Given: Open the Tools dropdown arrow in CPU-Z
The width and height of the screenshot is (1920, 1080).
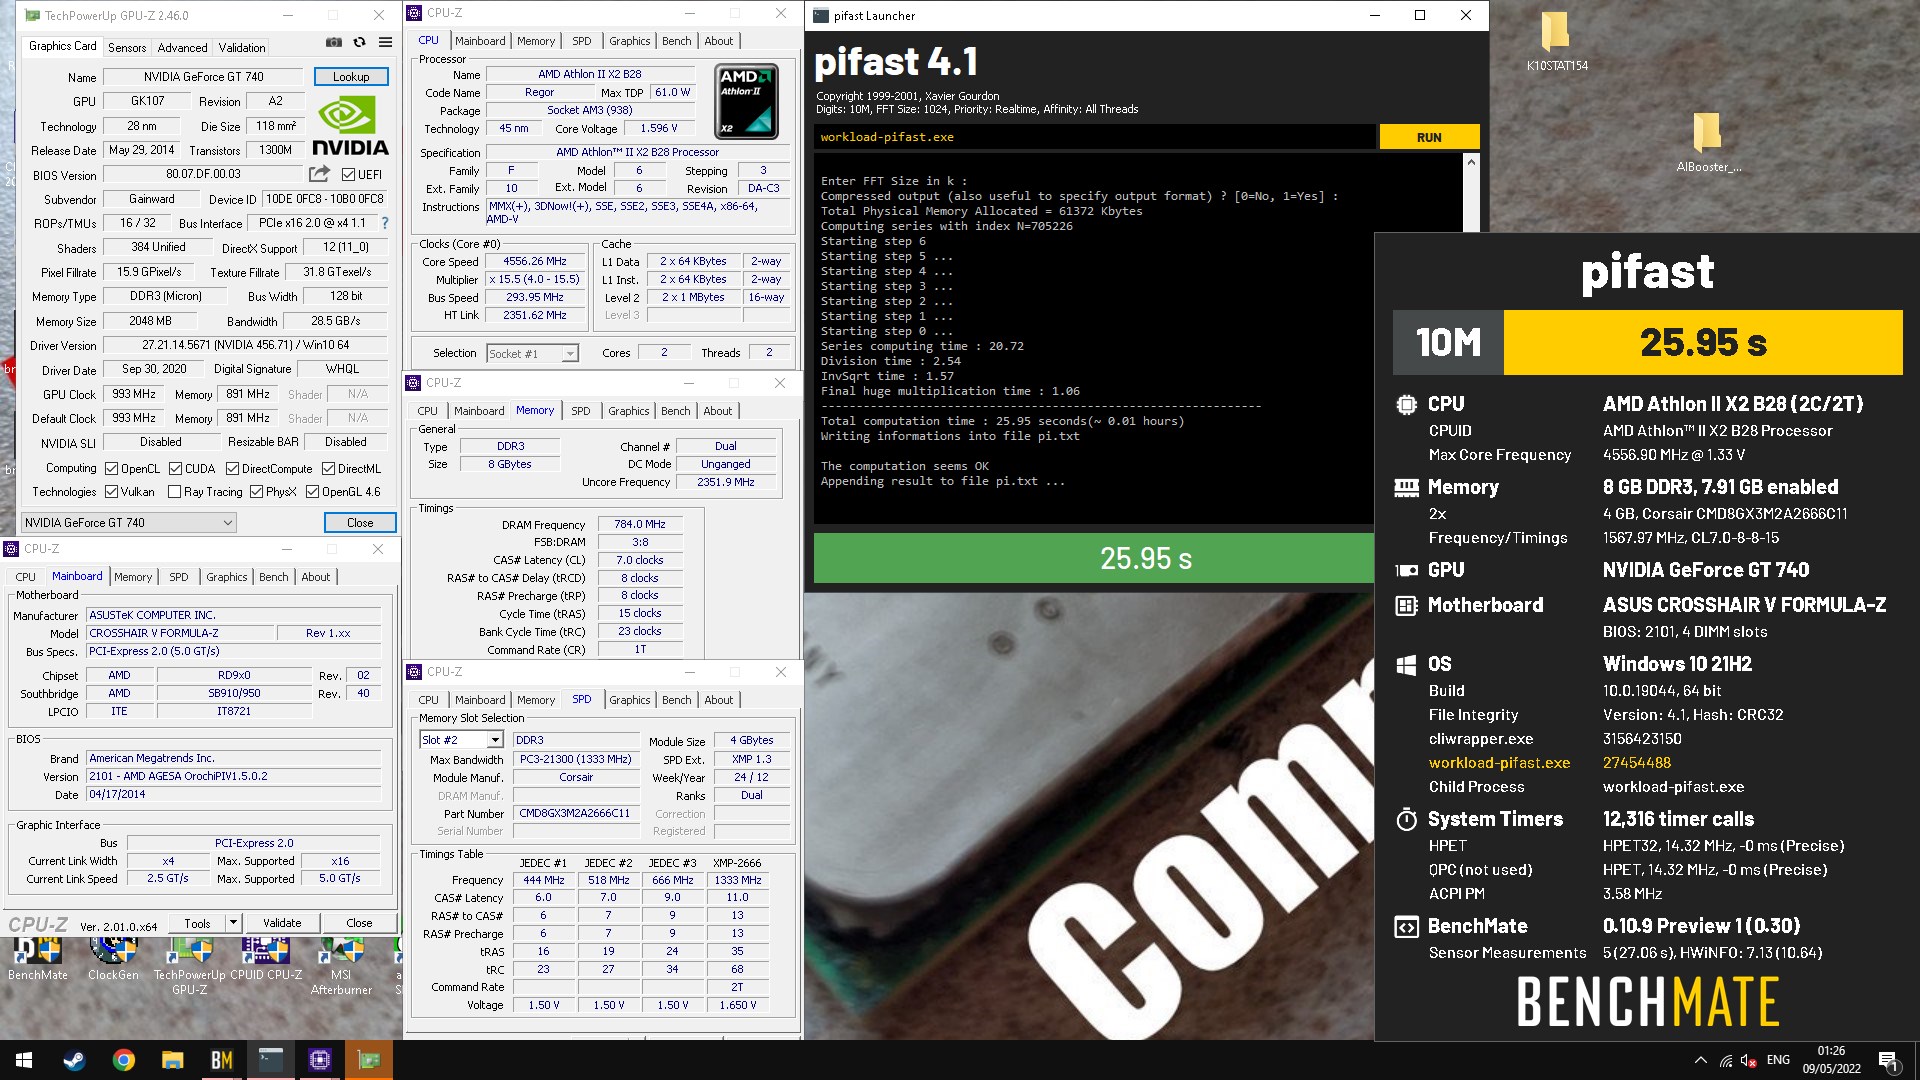Looking at the screenshot, I should click(x=233, y=923).
